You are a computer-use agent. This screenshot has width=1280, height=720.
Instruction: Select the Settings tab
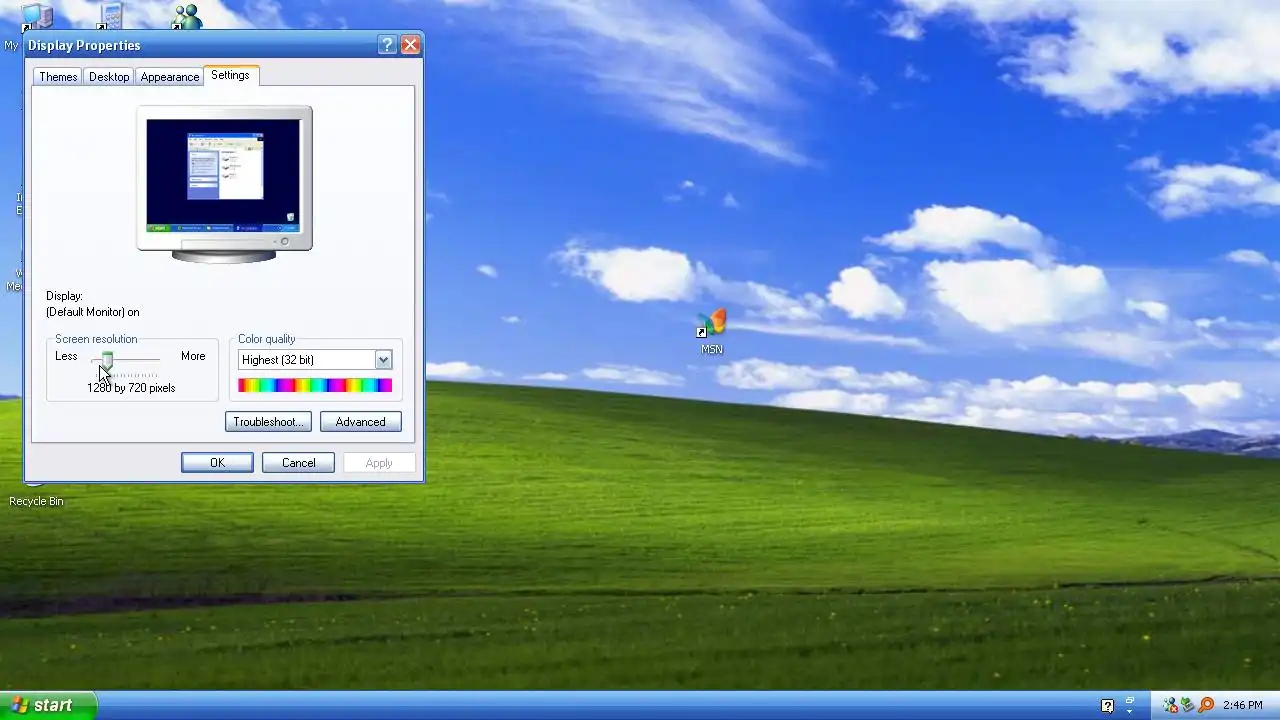coord(230,75)
